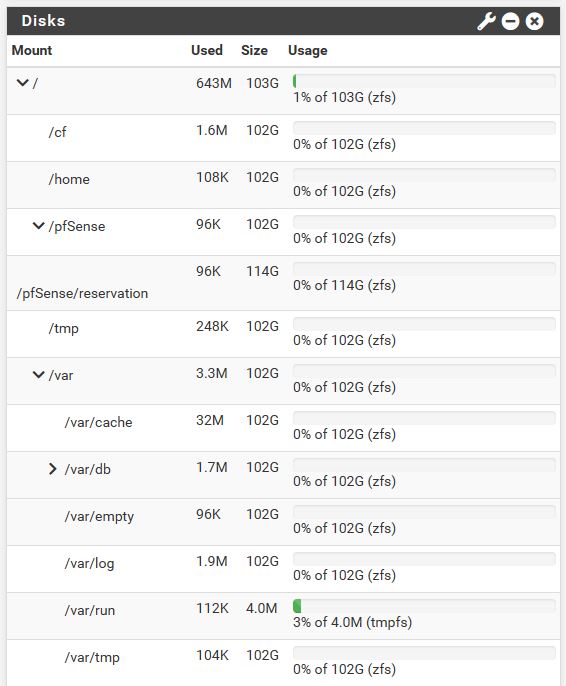
Task: Expand the /var/db mount node
Action: point(52,469)
